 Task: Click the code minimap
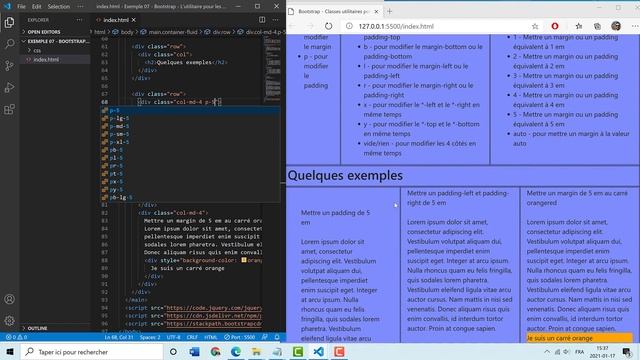[x=272, y=69]
